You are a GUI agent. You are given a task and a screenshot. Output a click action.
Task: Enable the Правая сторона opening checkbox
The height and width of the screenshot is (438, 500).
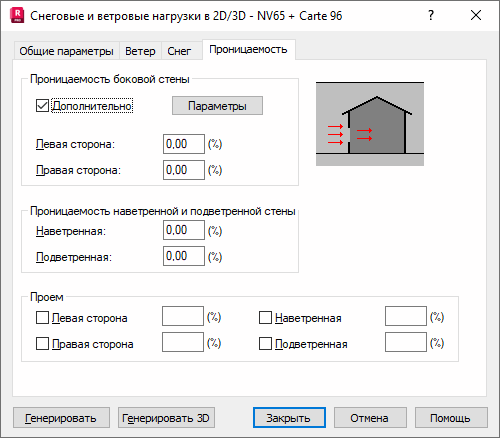coord(42,344)
